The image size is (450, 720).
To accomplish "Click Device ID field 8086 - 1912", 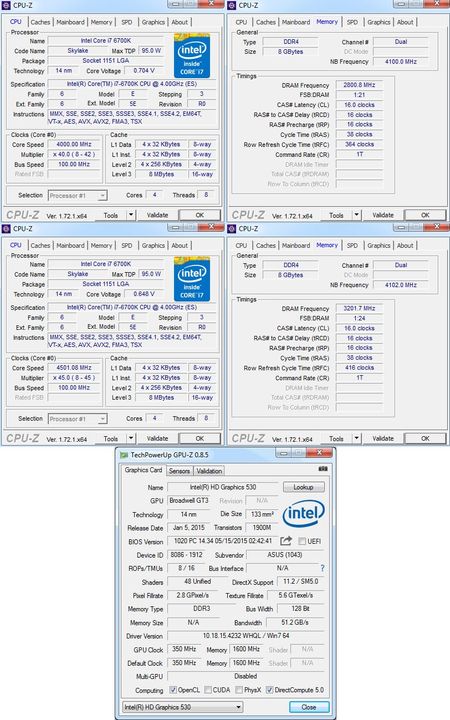I will [x=186, y=555].
